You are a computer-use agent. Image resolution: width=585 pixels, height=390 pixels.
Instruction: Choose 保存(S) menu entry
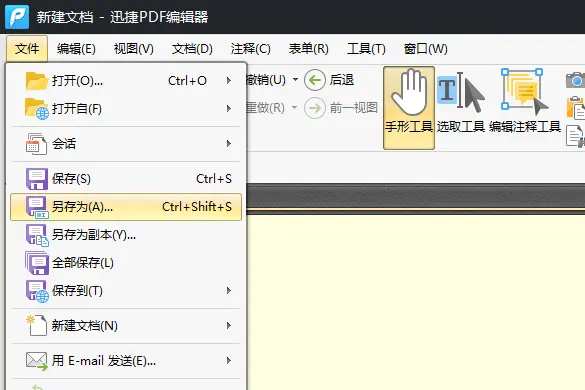click(126, 179)
